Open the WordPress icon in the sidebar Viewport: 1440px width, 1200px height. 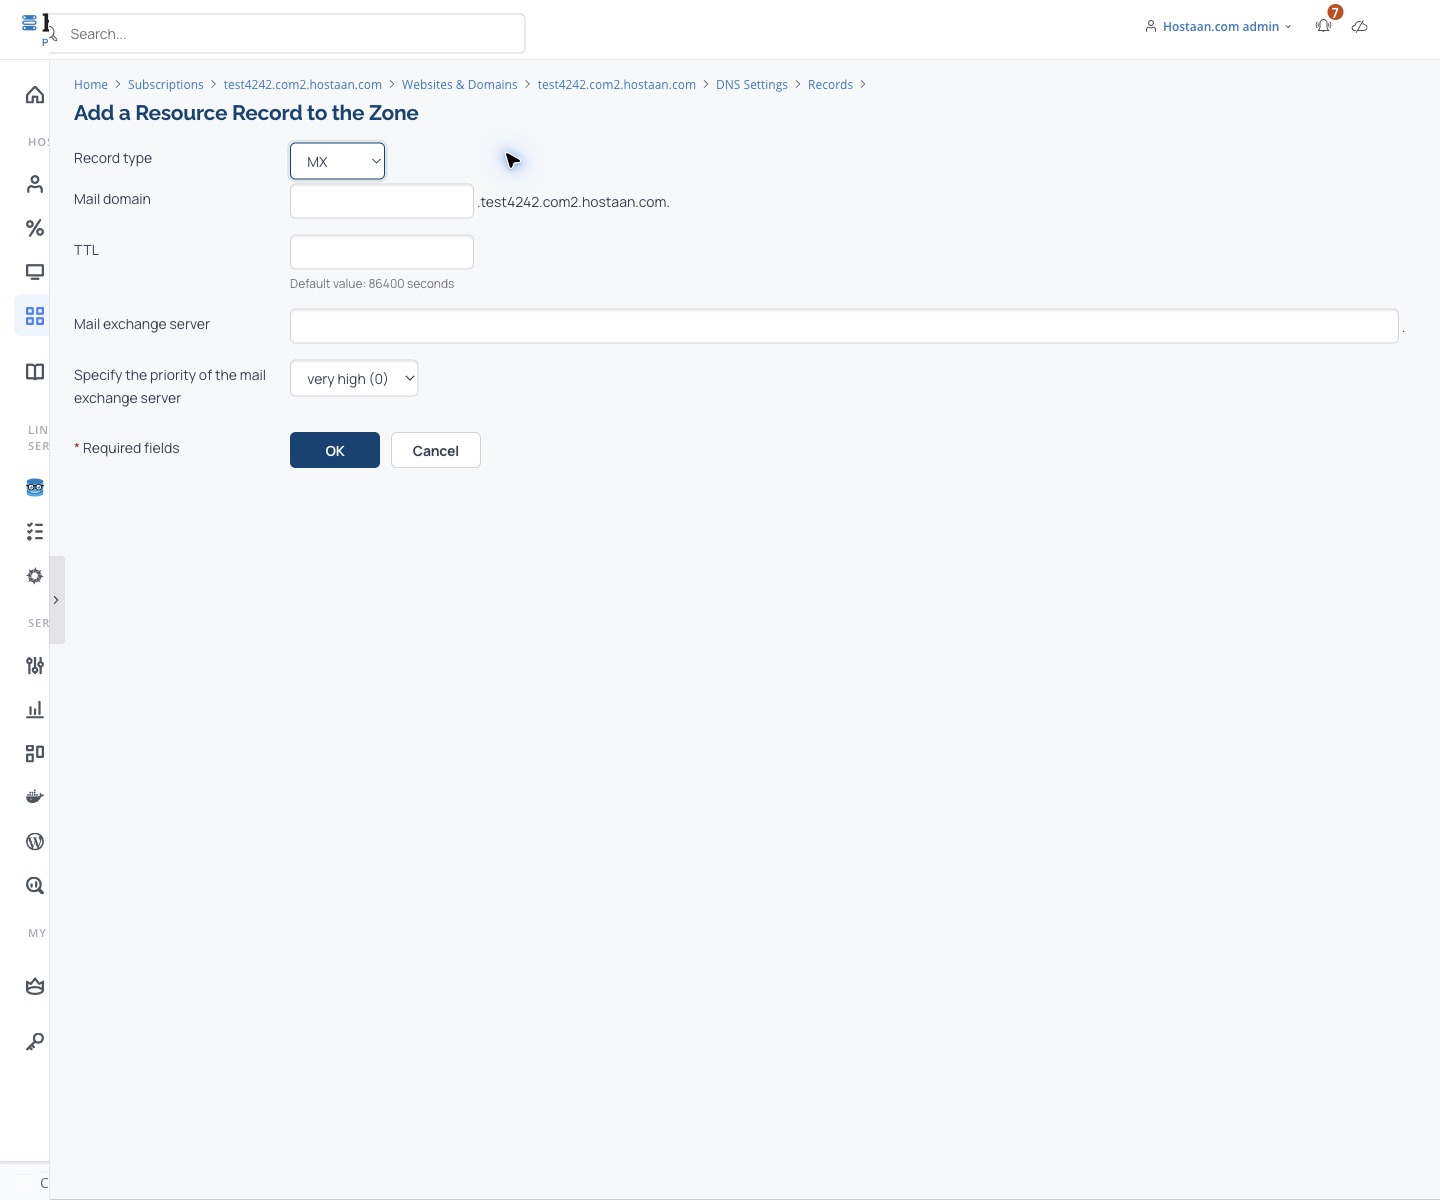tap(35, 841)
